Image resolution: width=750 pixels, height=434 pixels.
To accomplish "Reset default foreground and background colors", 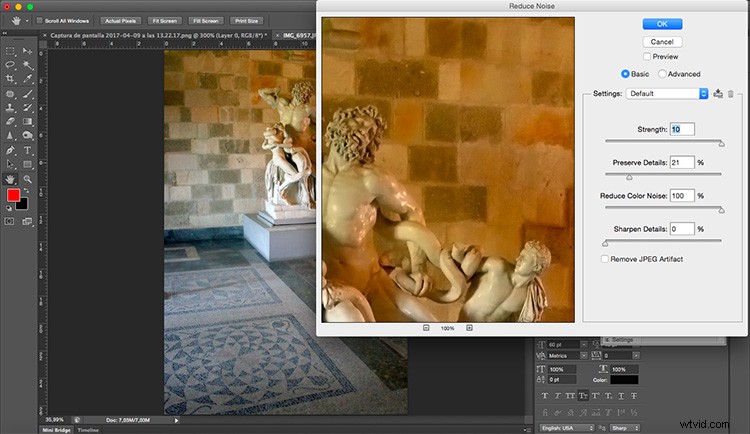I will point(9,208).
